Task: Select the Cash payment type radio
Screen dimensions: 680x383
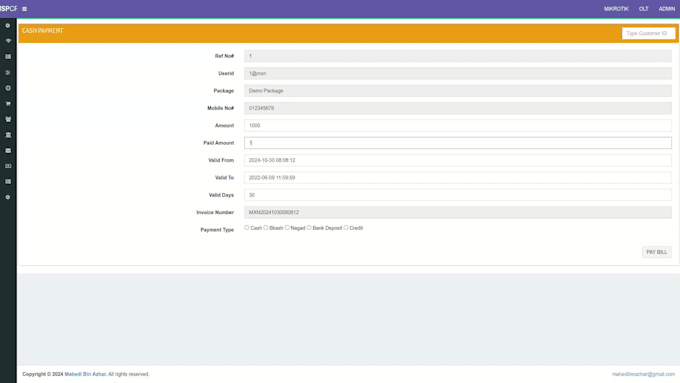Action: (246, 228)
